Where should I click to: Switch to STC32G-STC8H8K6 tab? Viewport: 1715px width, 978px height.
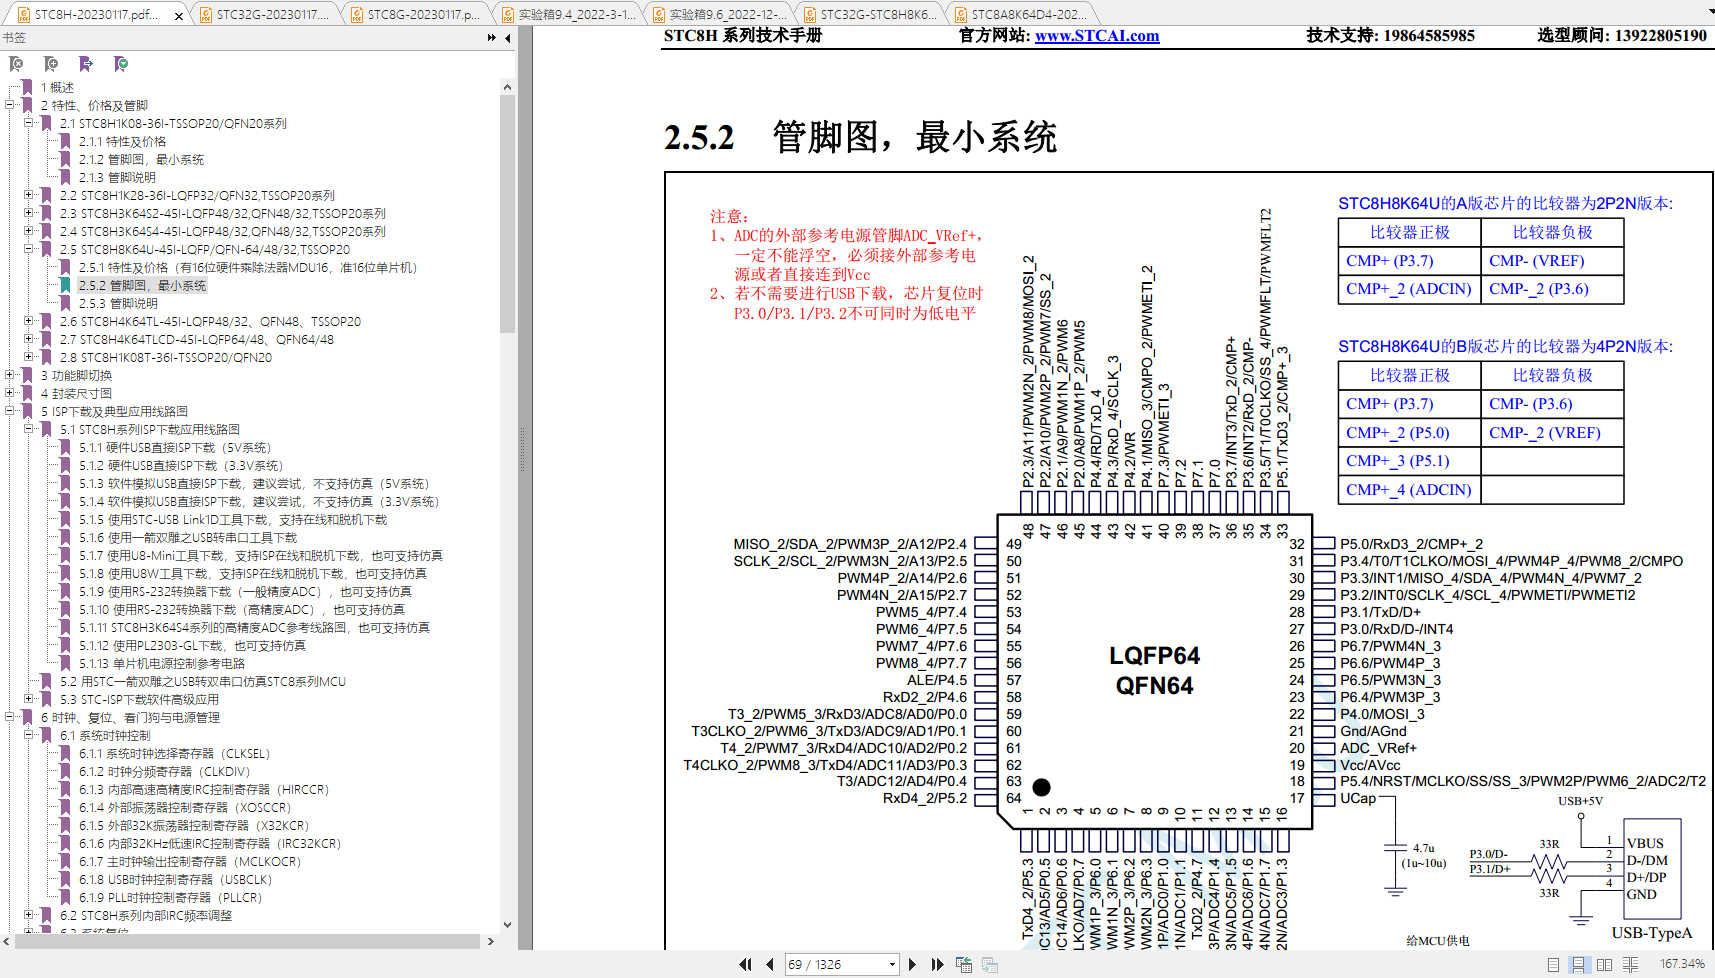point(868,14)
